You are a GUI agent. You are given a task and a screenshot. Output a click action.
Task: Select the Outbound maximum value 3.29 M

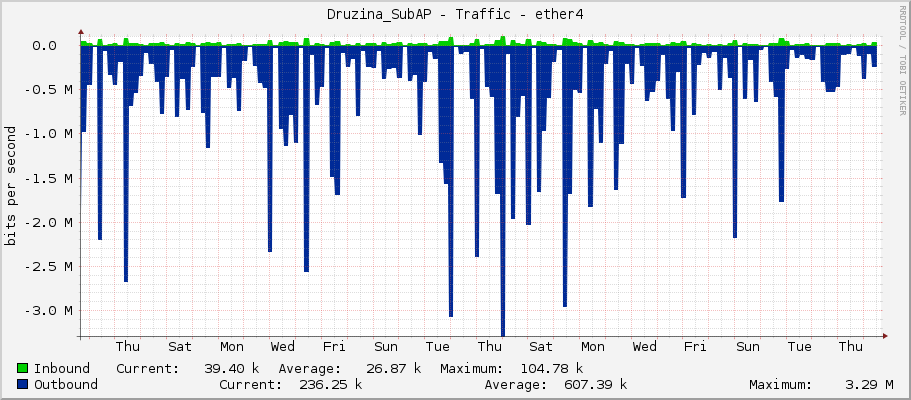(869, 384)
